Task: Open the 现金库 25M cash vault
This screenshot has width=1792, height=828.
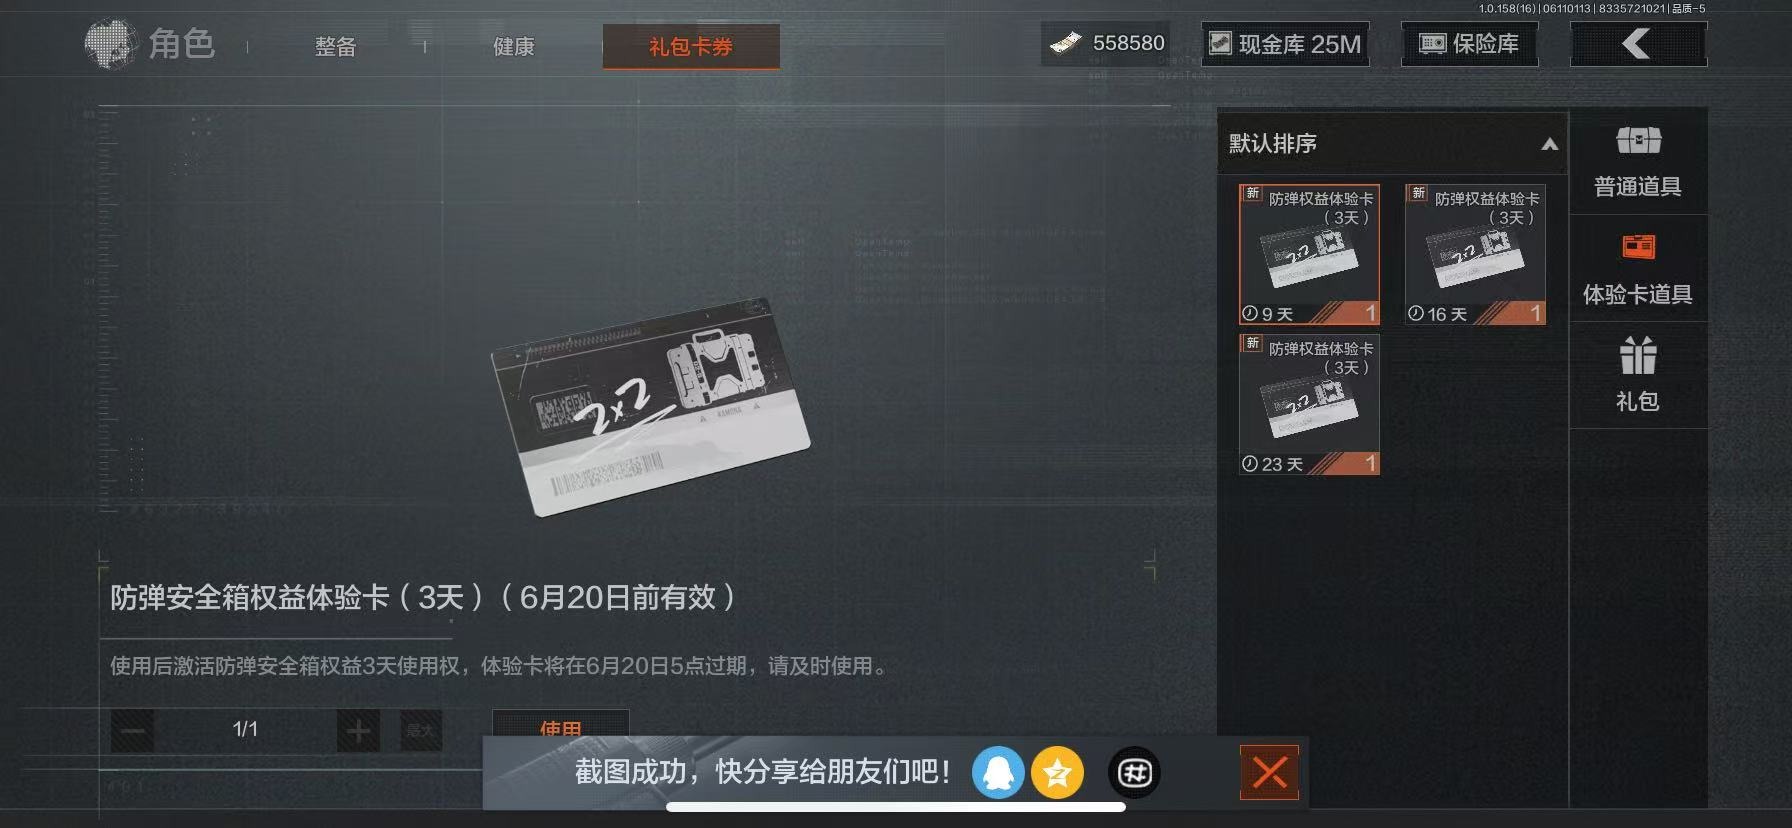Action: tap(1285, 44)
